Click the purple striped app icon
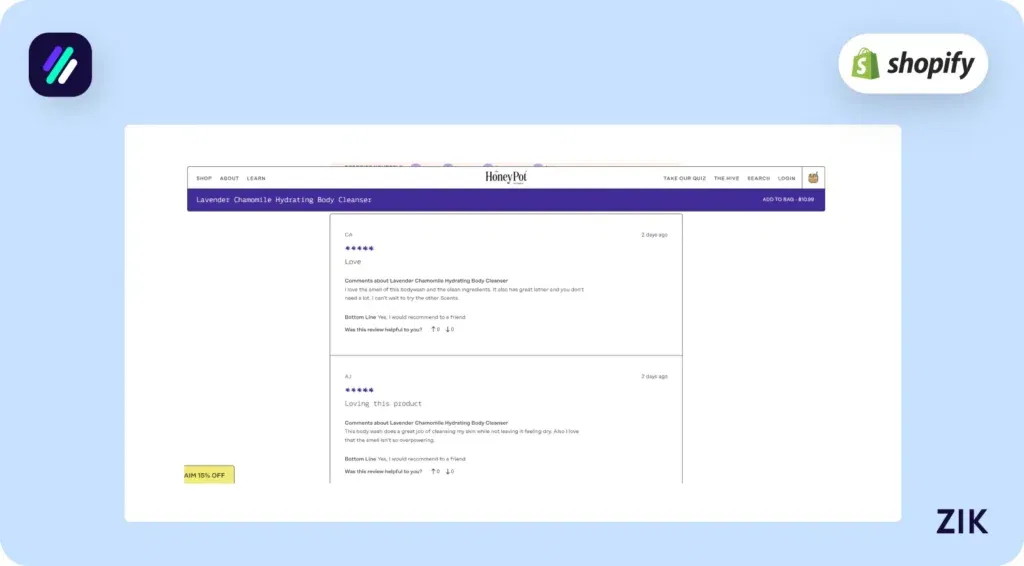 pyautogui.click(x=60, y=65)
